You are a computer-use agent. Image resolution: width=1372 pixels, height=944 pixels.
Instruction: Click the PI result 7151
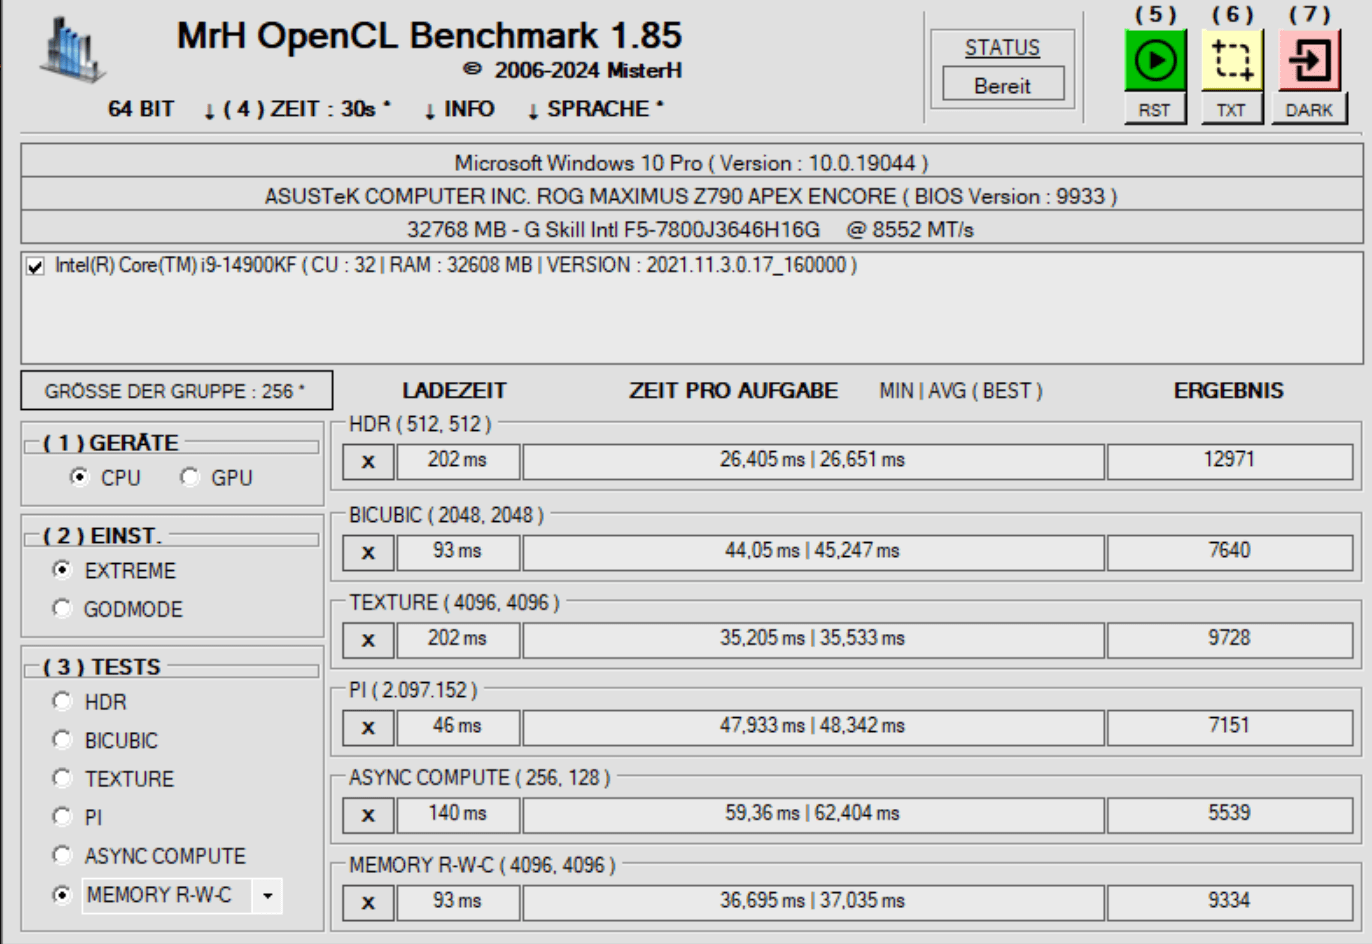coord(1229,727)
